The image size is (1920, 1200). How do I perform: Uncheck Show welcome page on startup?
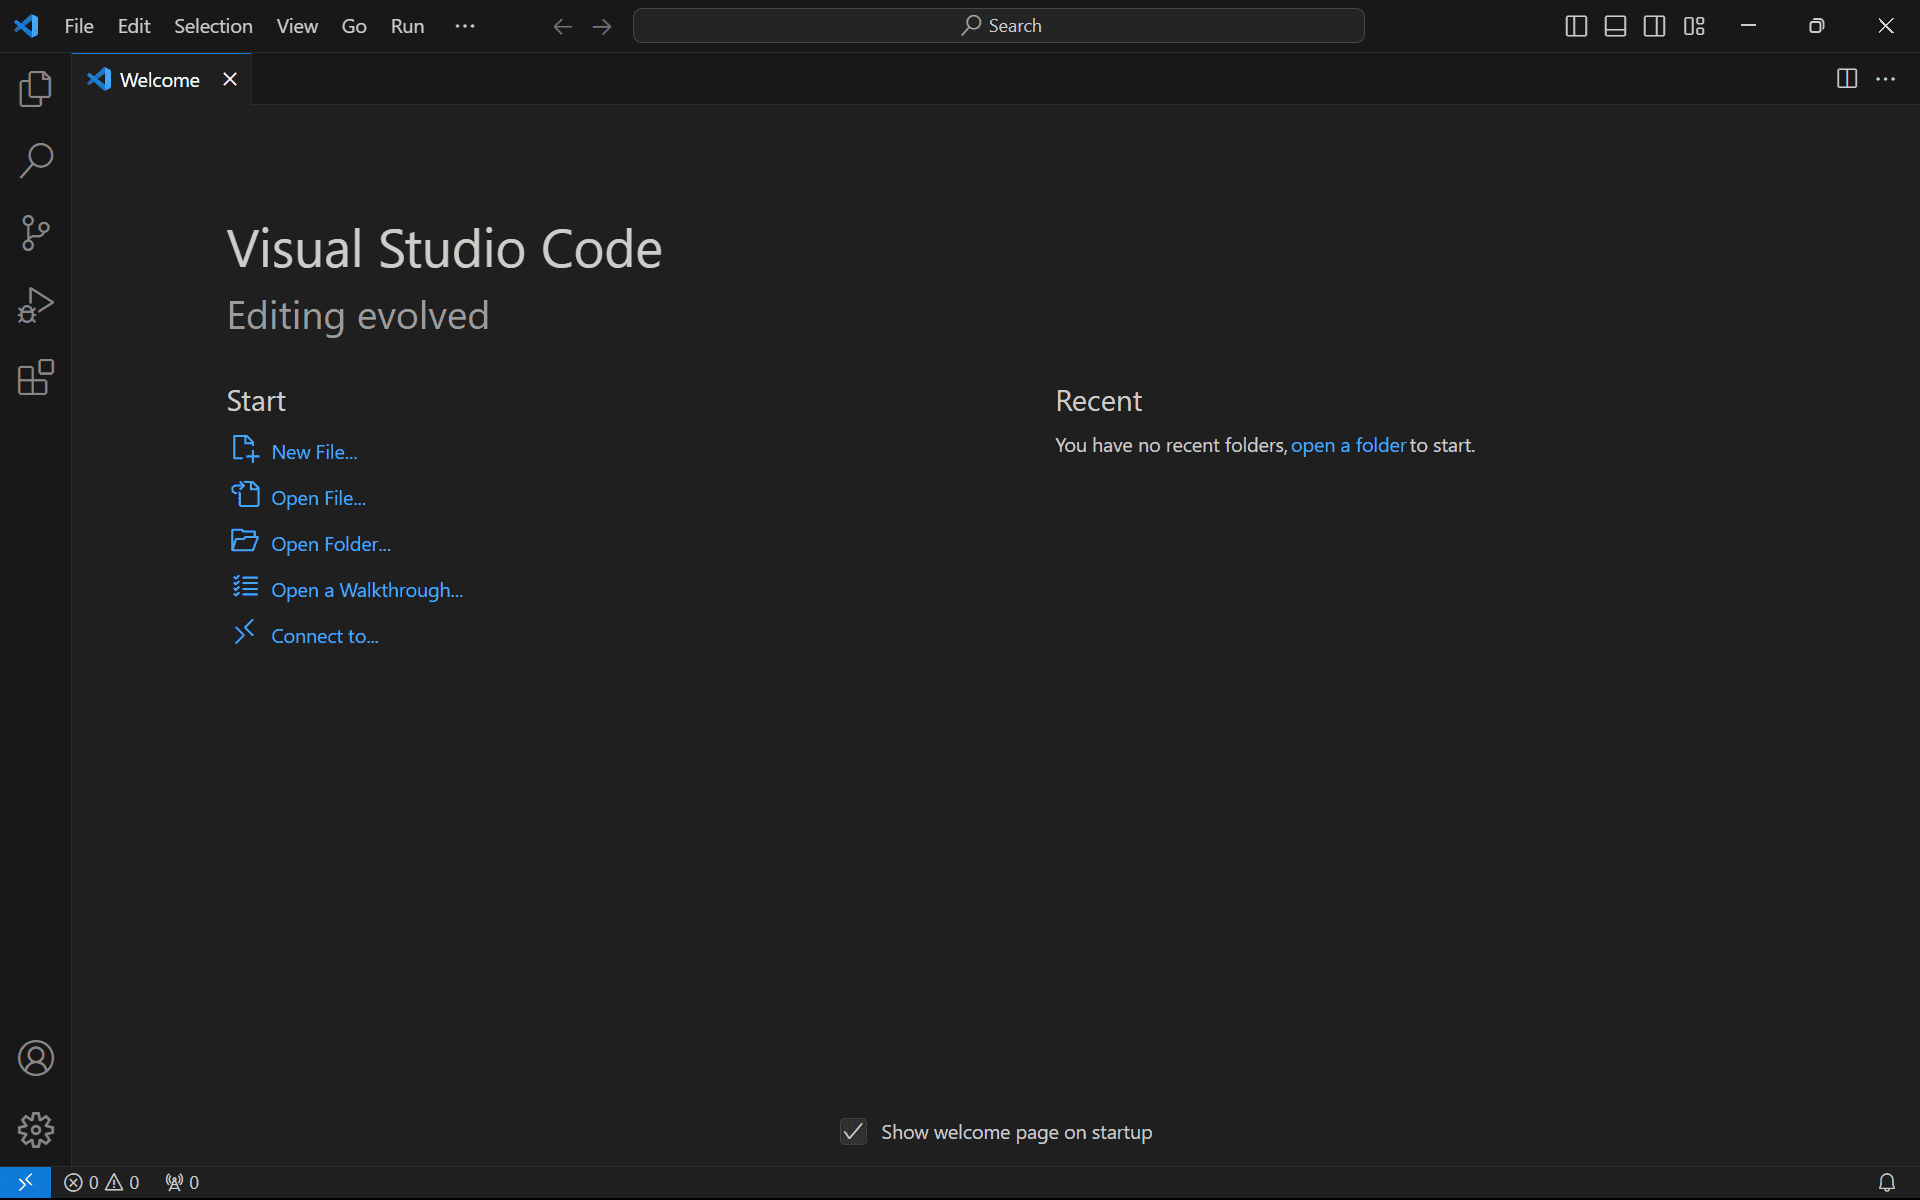pos(852,1131)
